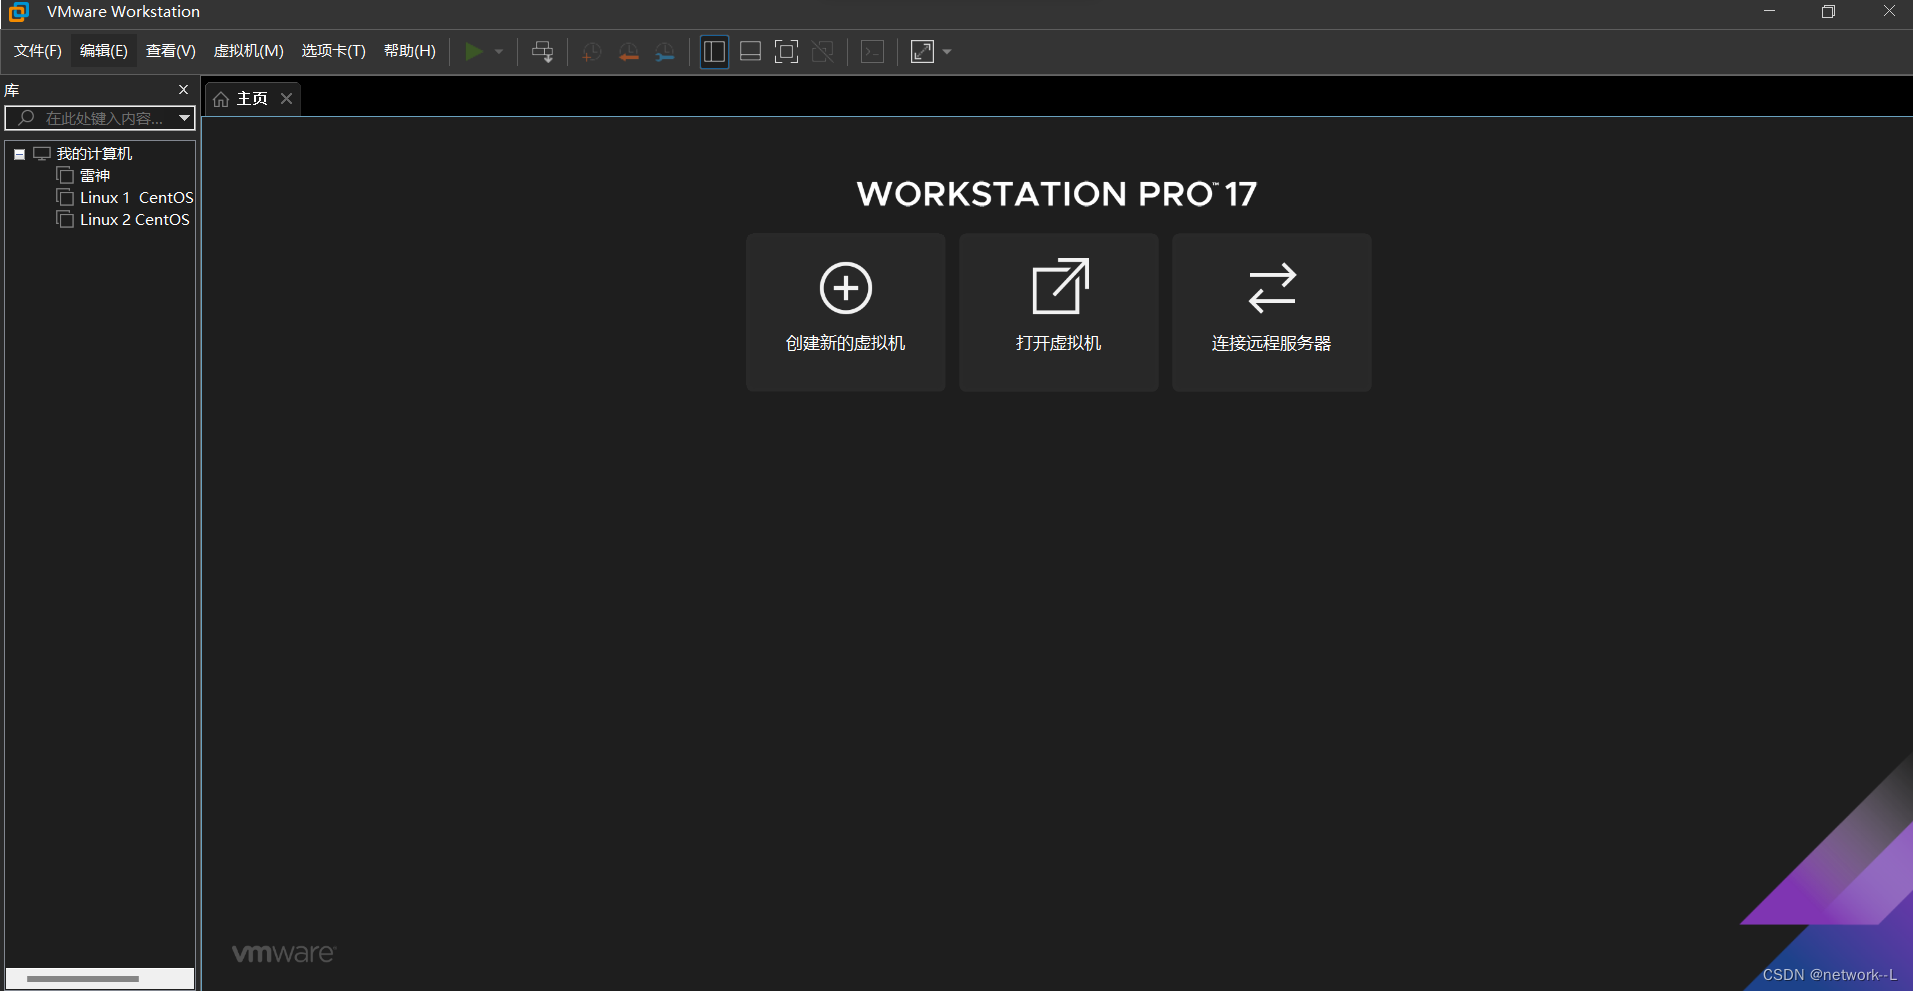Click the stretch guest display icon
This screenshot has height=991, width=1913.
pyautogui.click(x=922, y=52)
